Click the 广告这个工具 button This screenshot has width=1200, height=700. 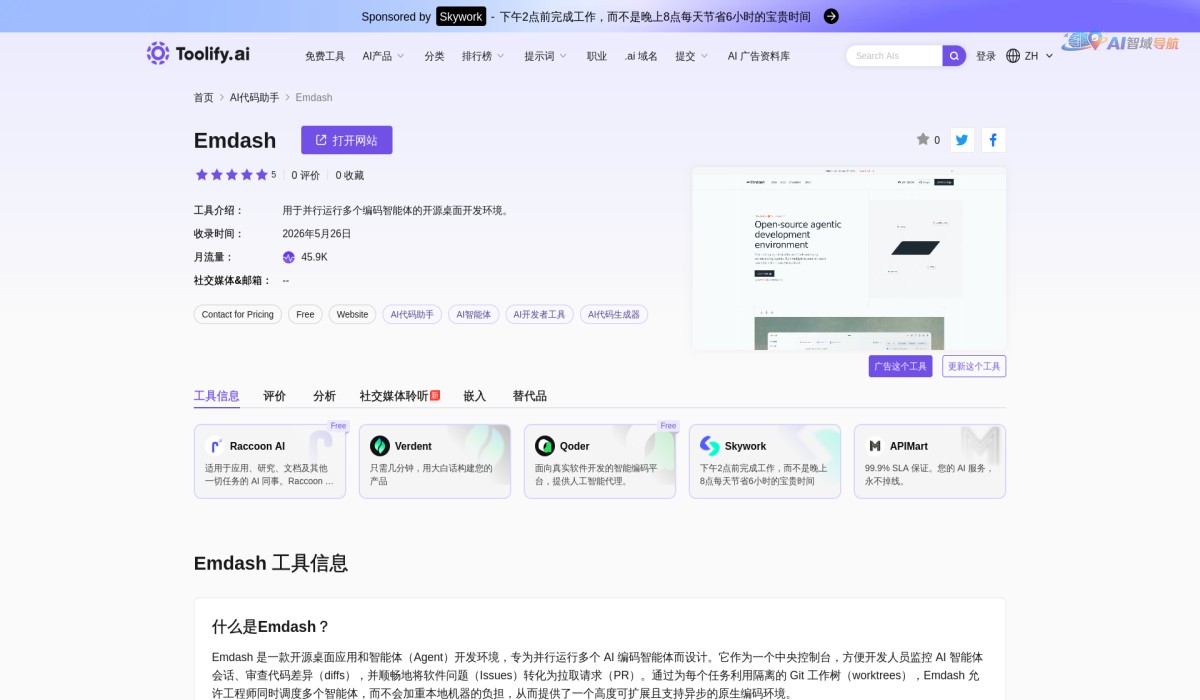[x=901, y=366]
